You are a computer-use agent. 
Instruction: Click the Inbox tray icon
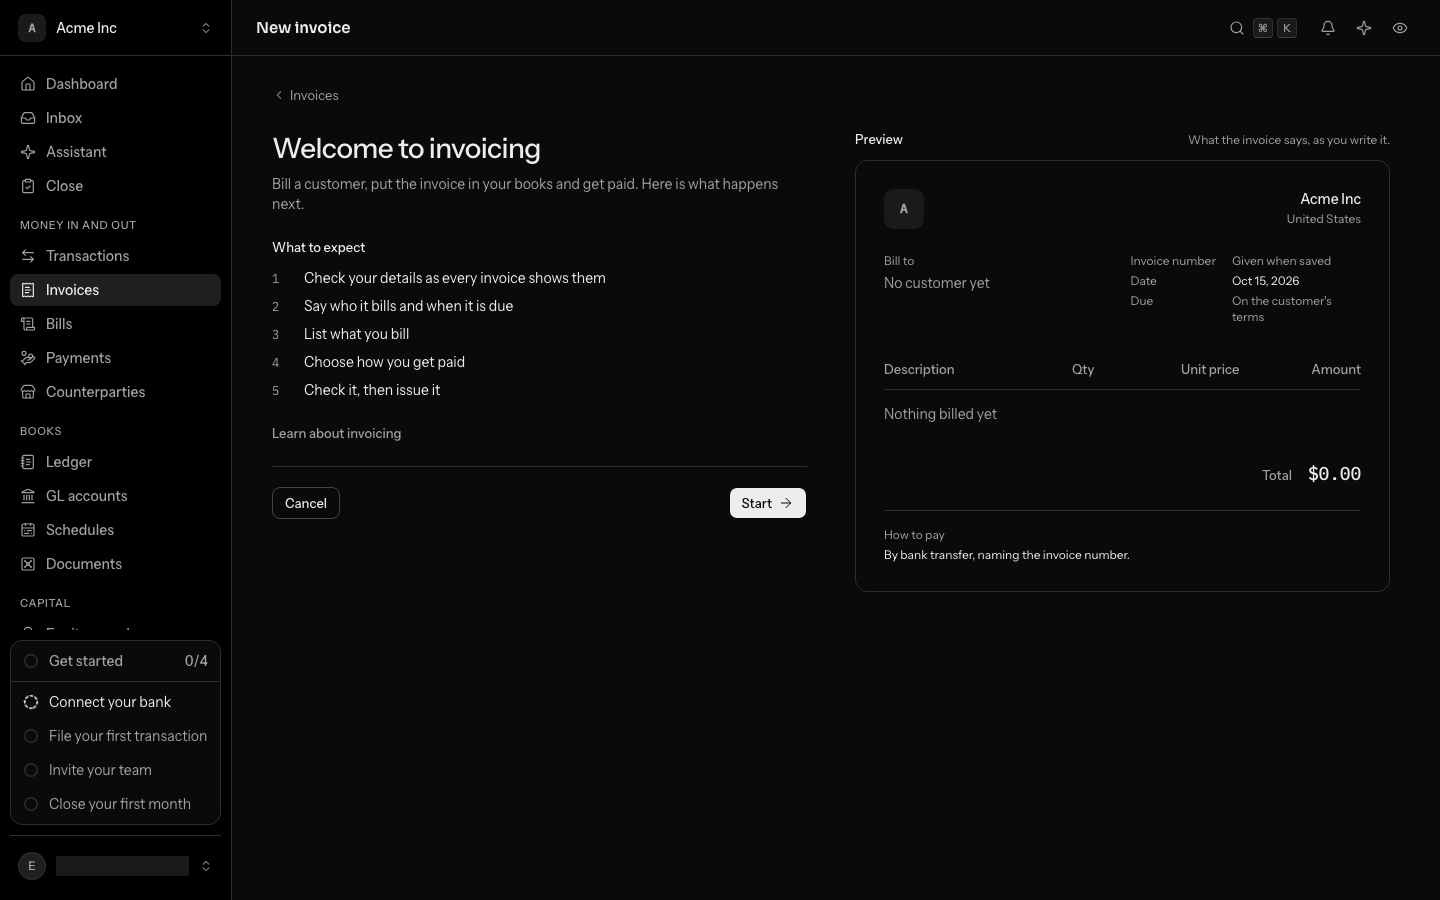pyautogui.click(x=28, y=118)
